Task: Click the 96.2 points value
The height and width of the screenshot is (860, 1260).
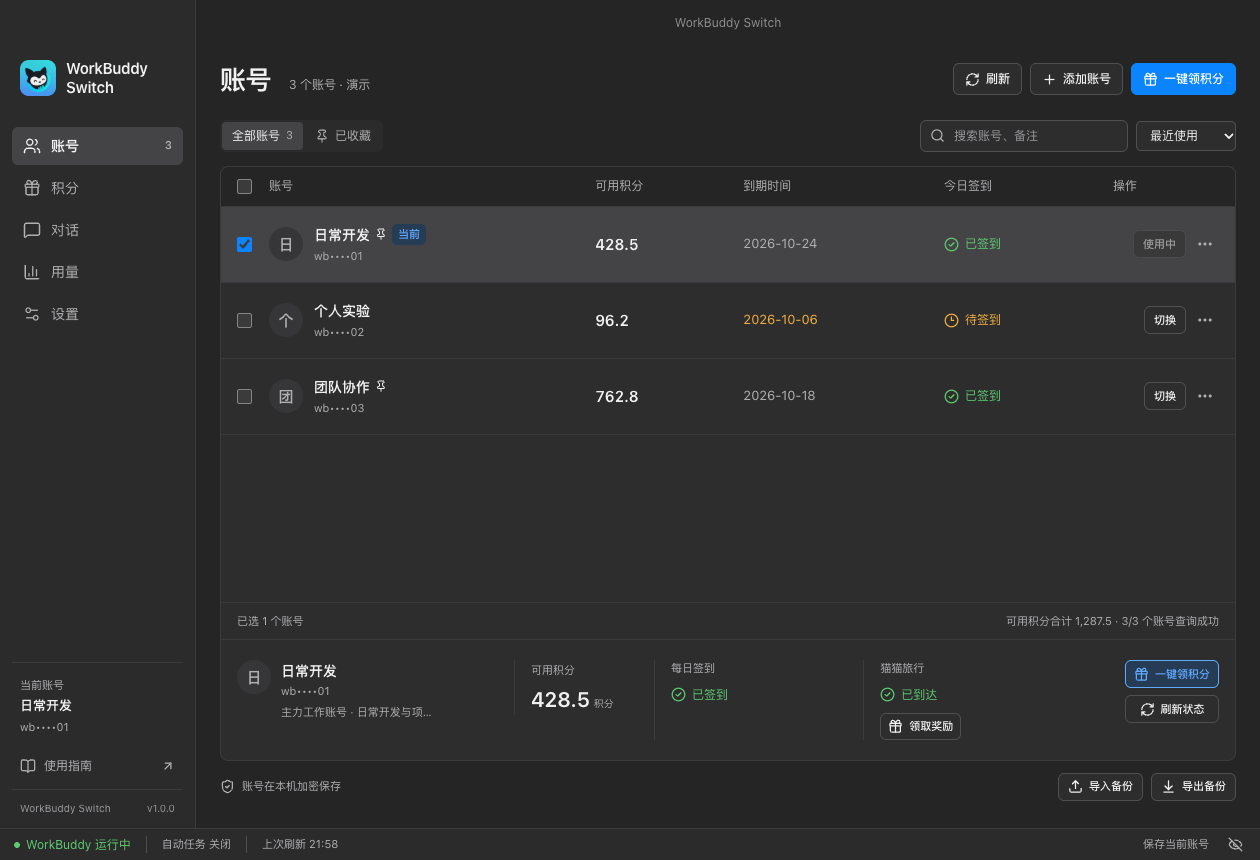Action: coord(612,320)
